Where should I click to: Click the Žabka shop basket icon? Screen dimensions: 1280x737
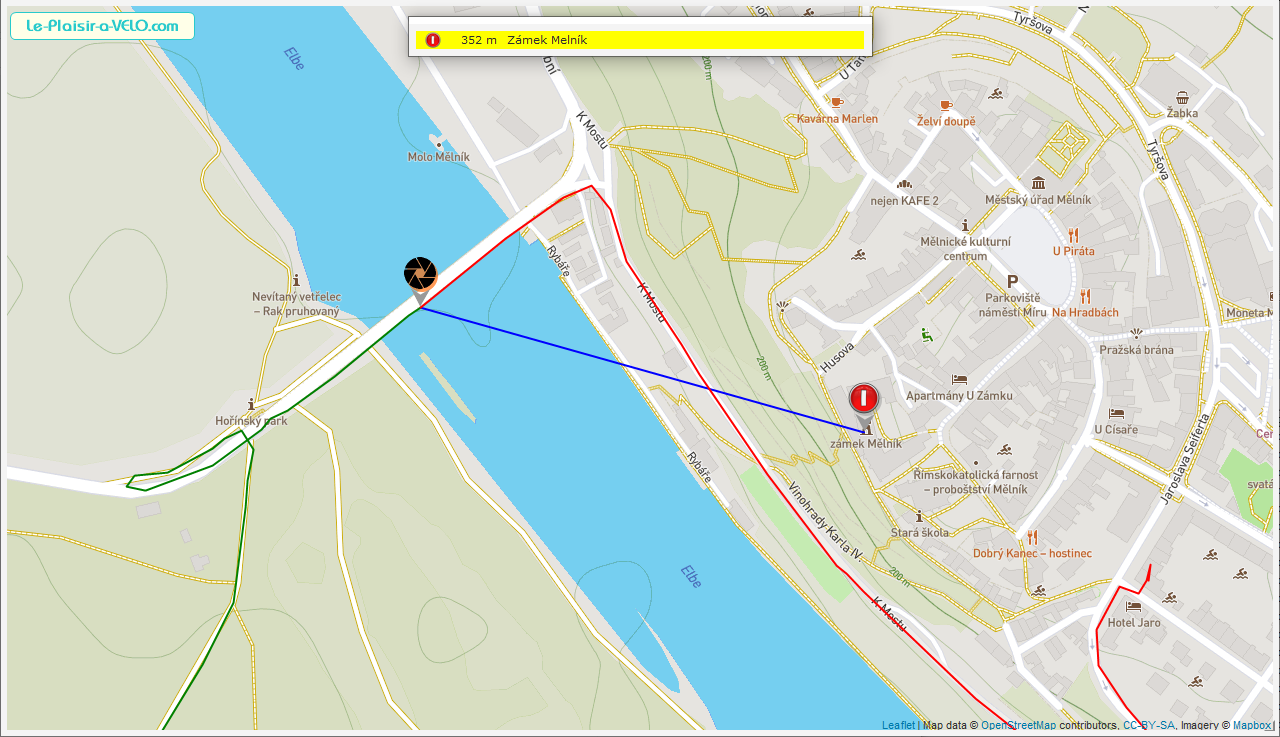(x=1182, y=98)
